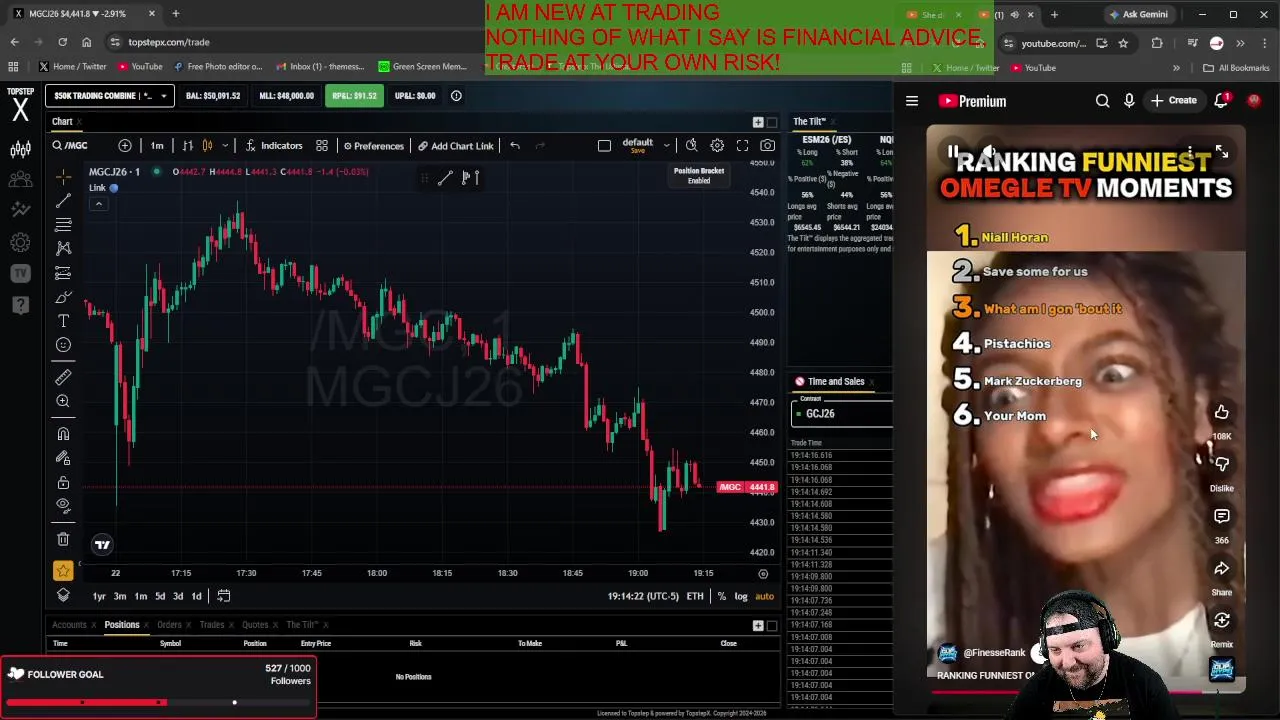Click the /MGC symbol search
Screen dimensions: 1280x720
[x=70, y=146]
